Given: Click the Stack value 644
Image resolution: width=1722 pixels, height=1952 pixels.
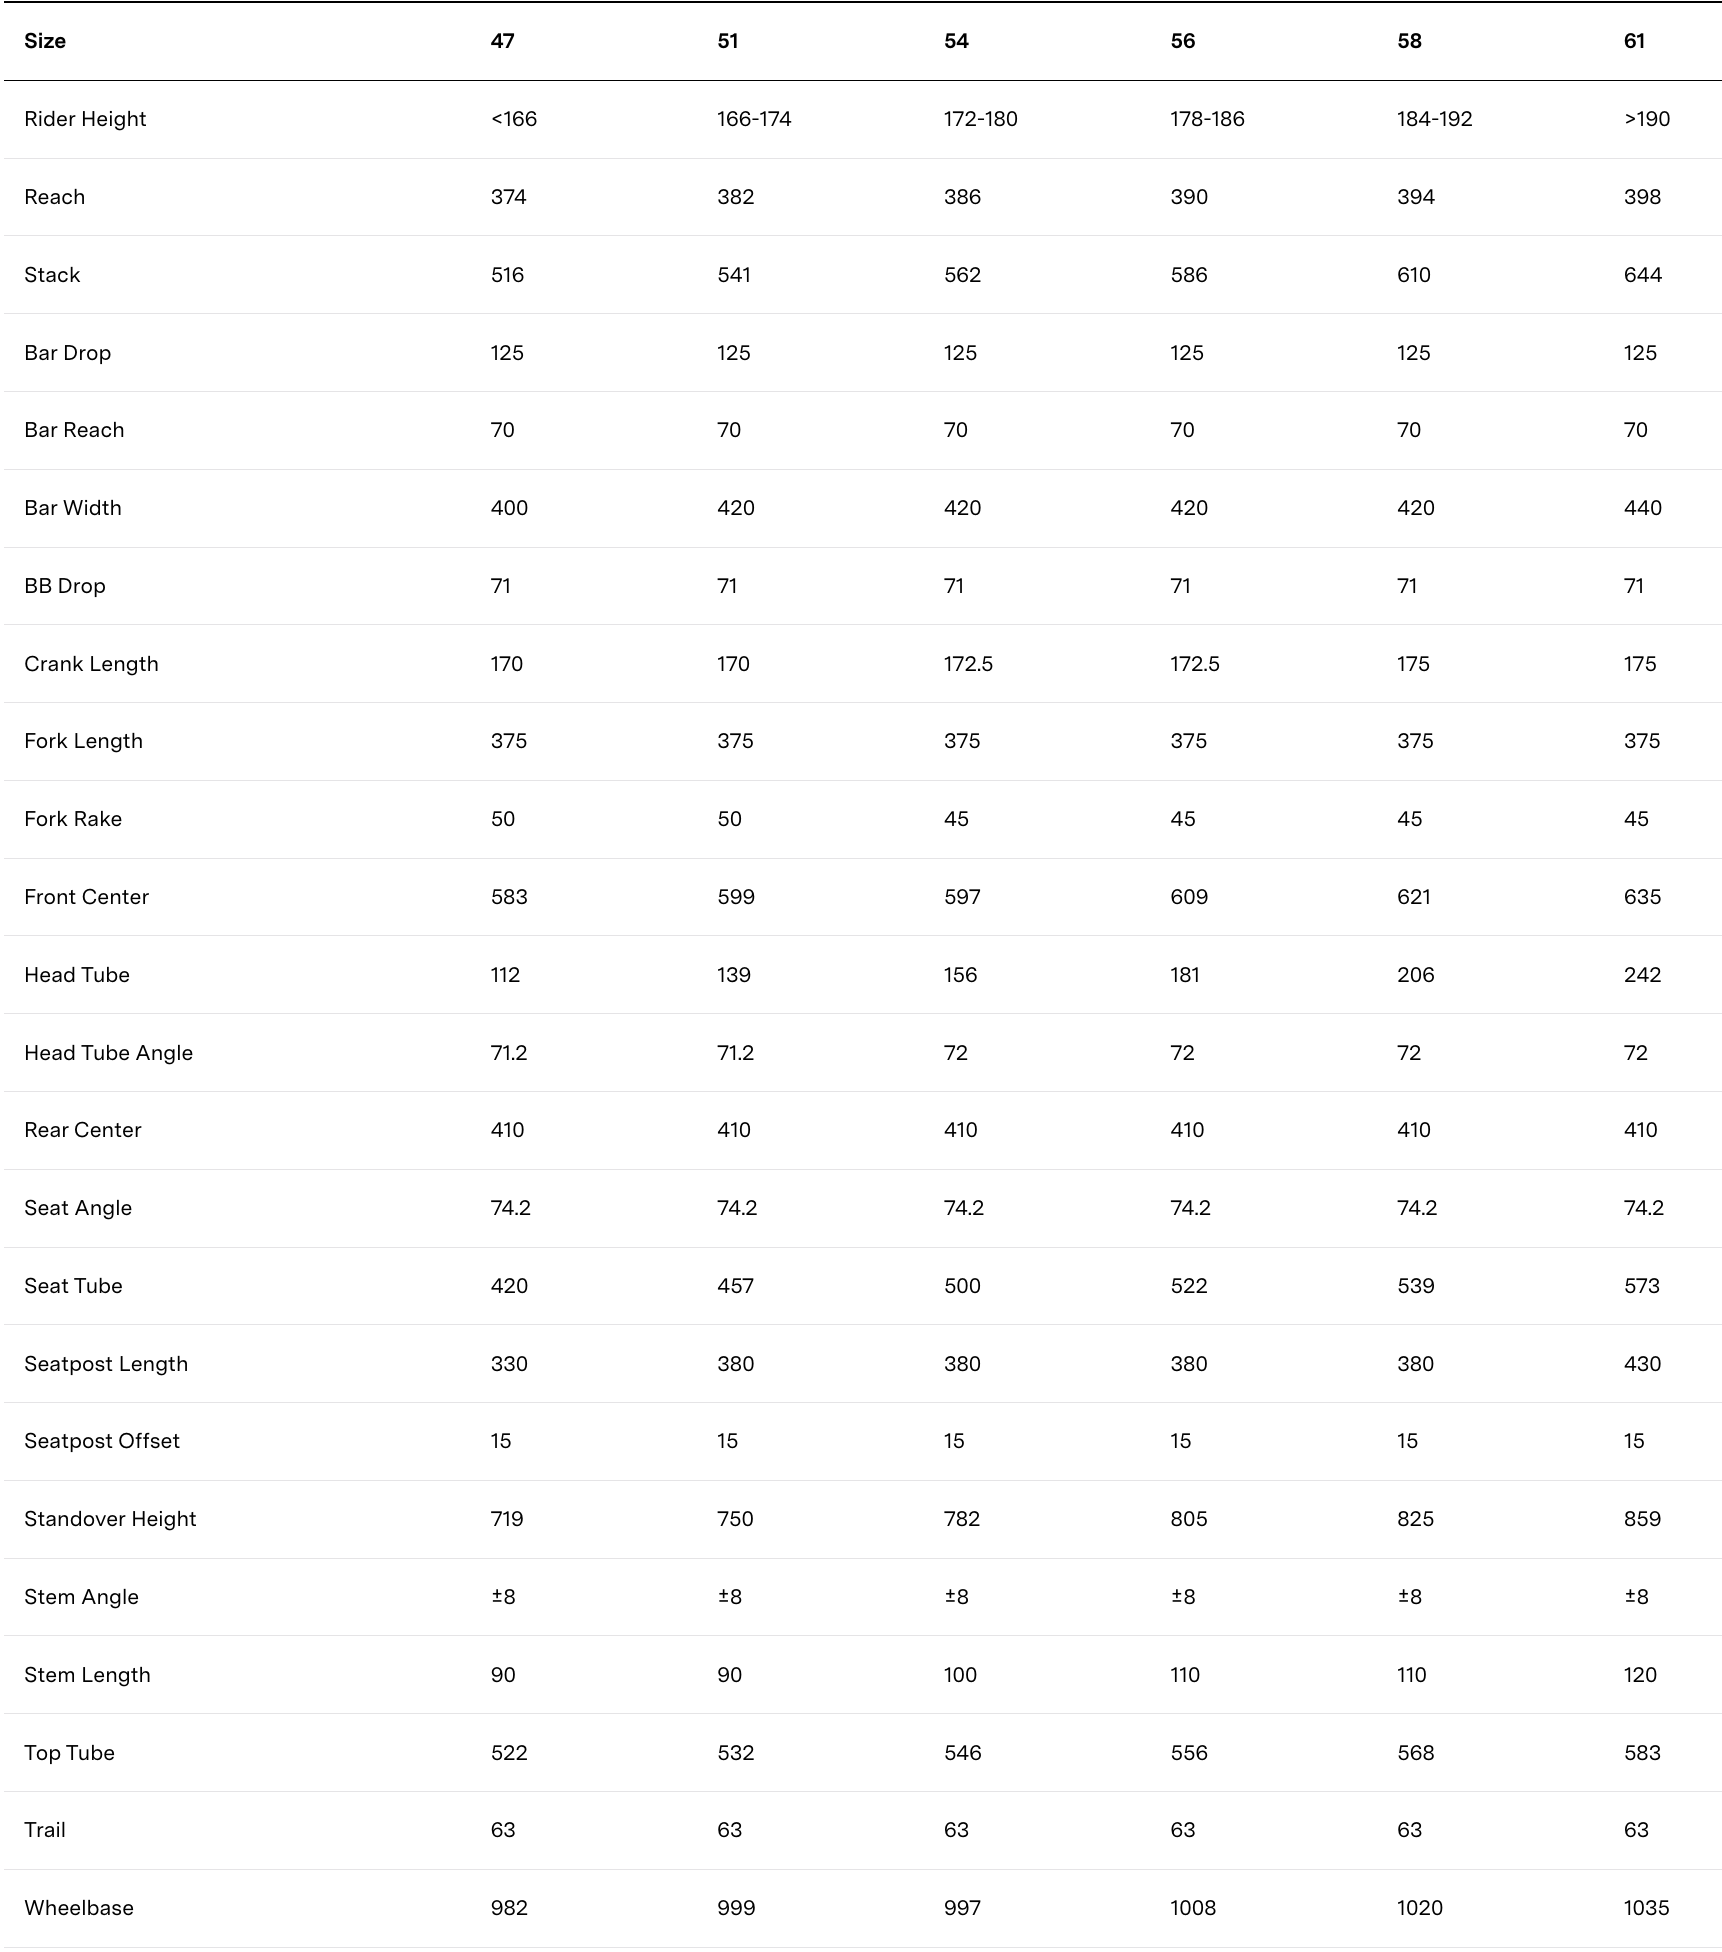Looking at the screenshot, I should (x=1642, y=275).
